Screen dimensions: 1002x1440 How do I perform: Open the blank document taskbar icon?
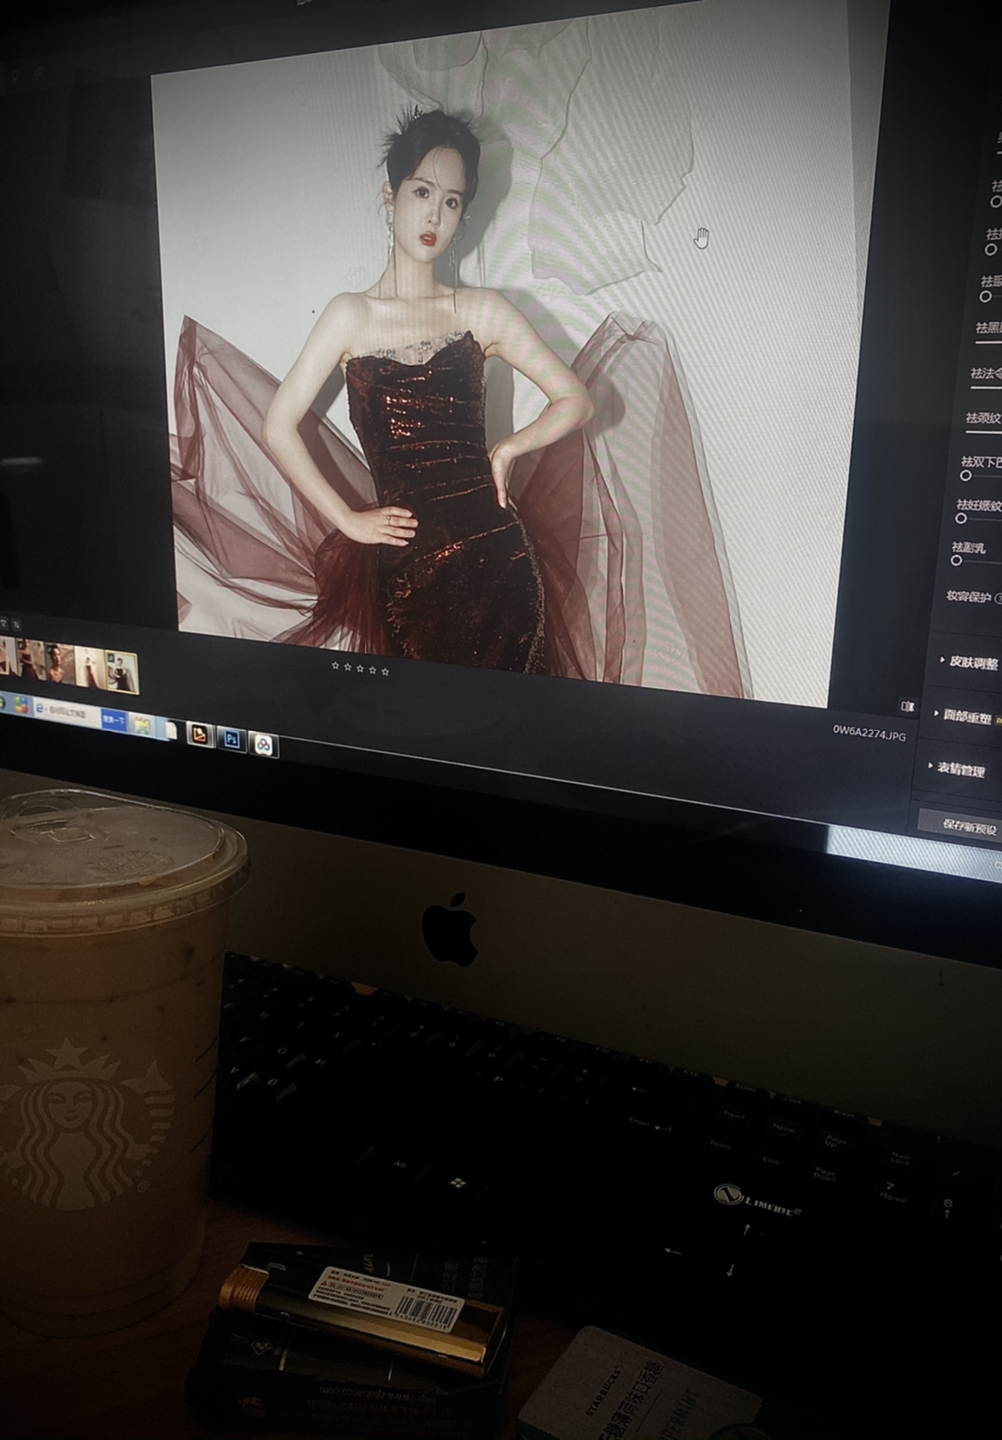pos(171,731)
